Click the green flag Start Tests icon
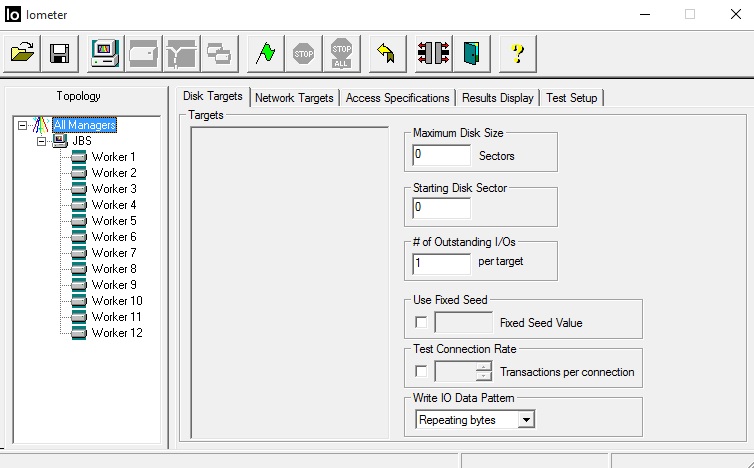Image resolution: width=754 pixels, height=468 pixels. tap(265, 53)
